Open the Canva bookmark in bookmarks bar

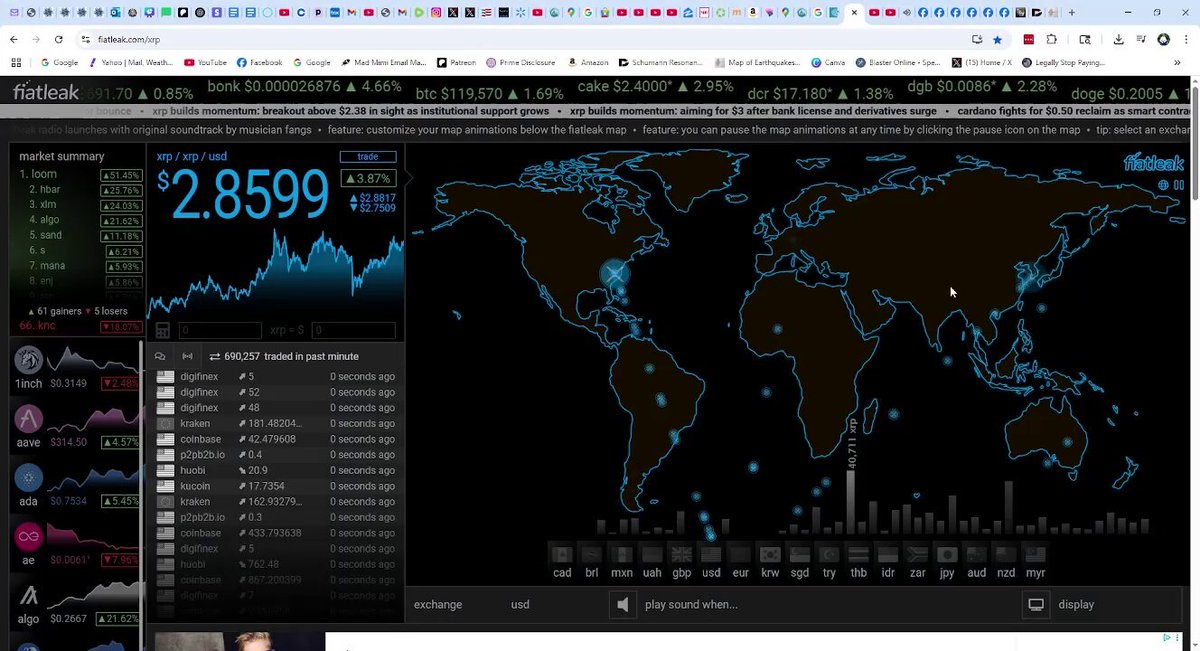point(828,62)
